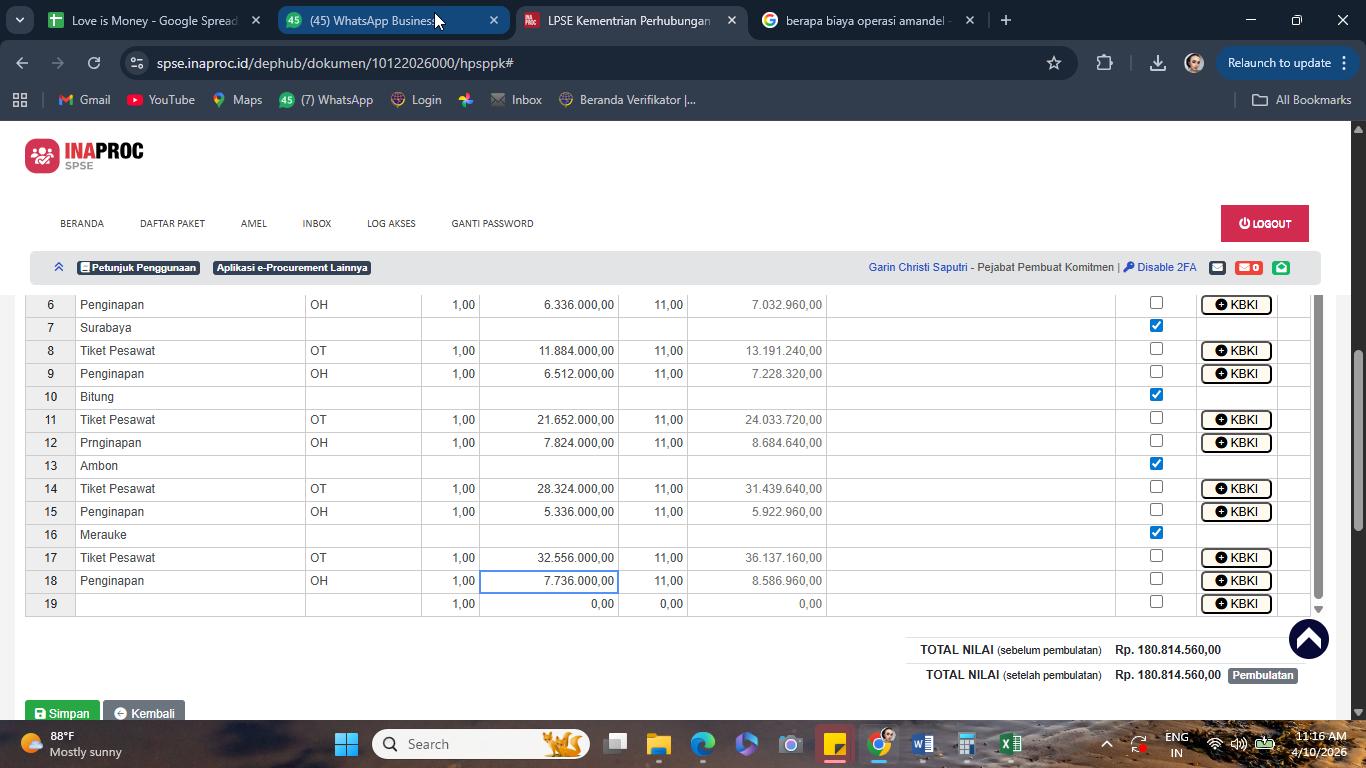Viewport: 1366px width, 768px height.
Task: Uncheck the Bitung row 10 checkbox
Action: [x=1156, y=395]
